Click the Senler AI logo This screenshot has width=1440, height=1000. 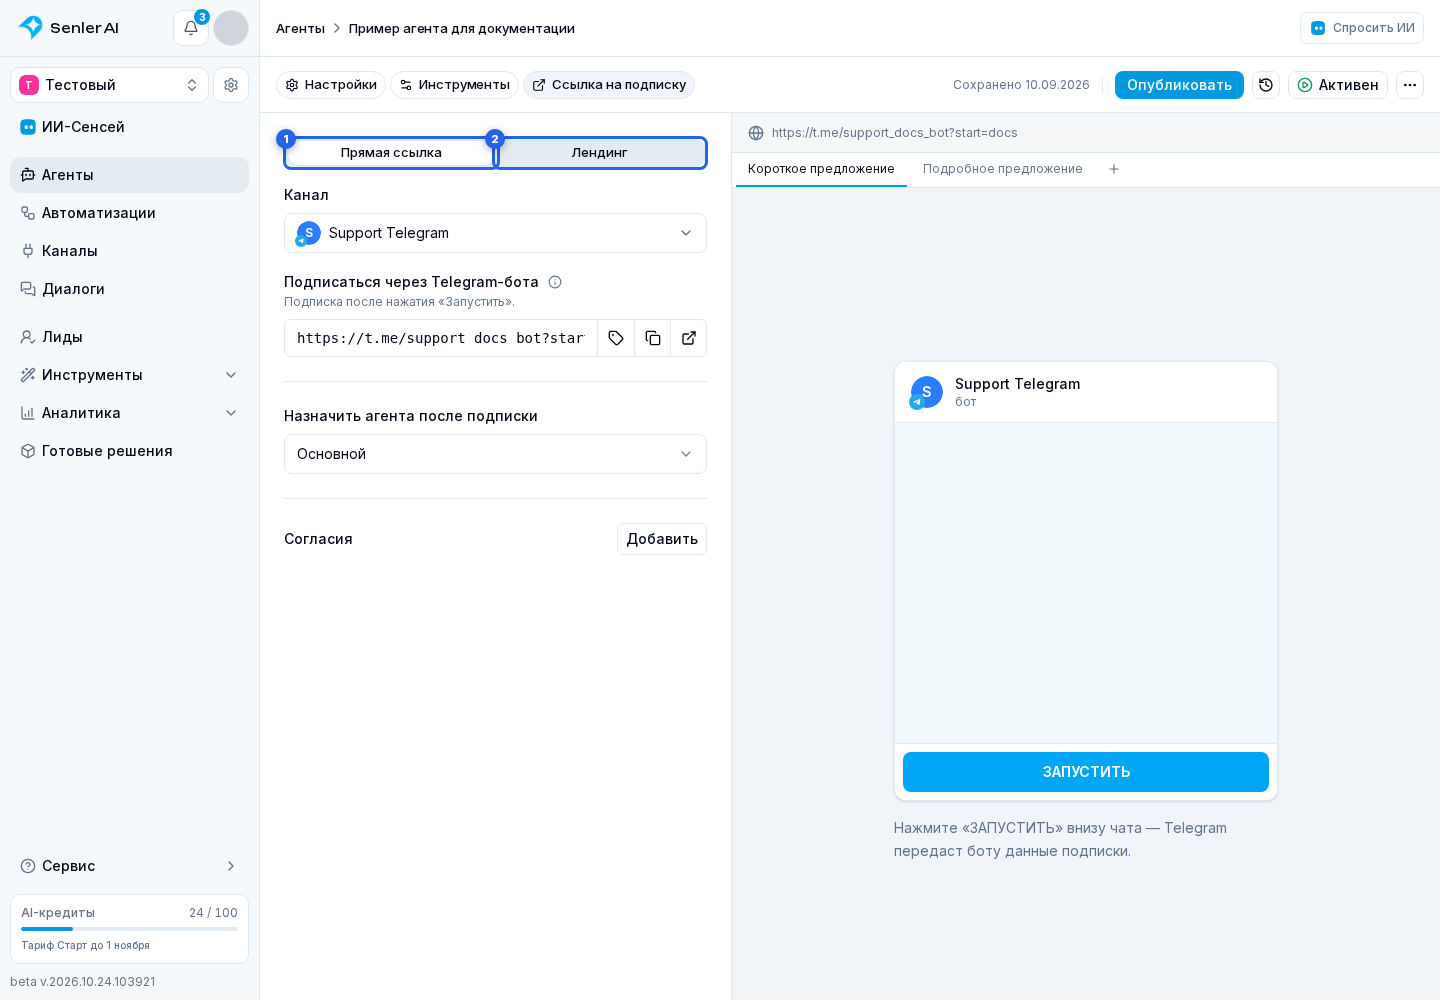(x=69, y=28)
